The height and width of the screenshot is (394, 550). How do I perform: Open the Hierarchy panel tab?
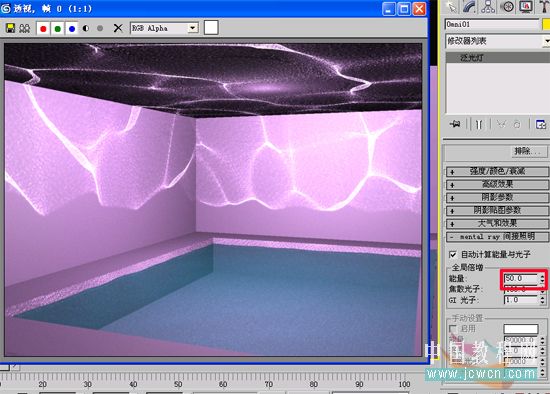(488, 7)
